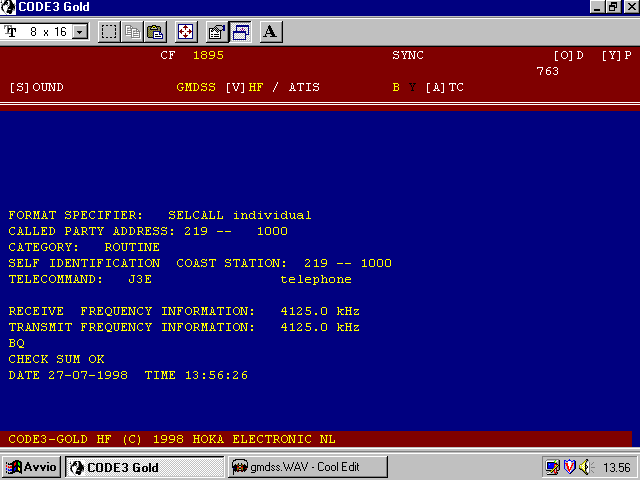Click the system clock showing 13.56
The width and height of the screenshot is (640, 480).
click(x=616, y=467)
